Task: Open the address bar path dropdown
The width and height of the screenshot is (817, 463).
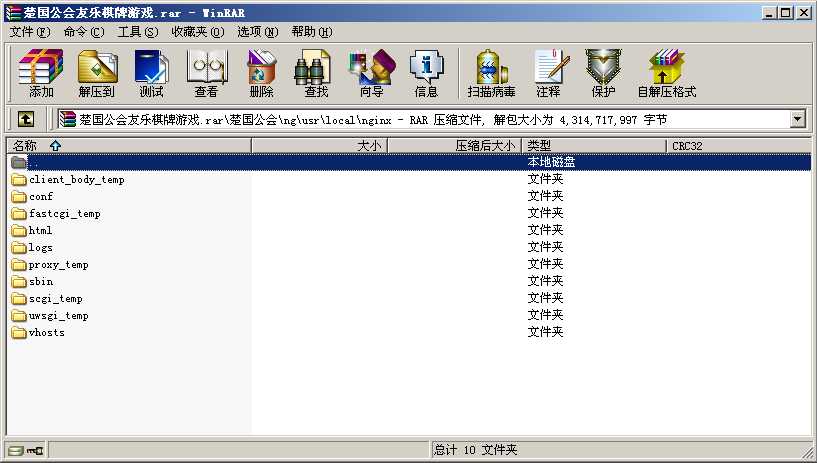Action: [x=797, y=119]
